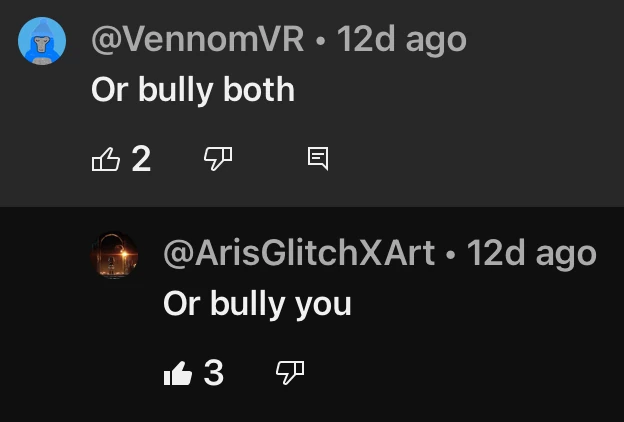The image size is (624, 422).
Task: Like the "Or bully both" comment
Action: (x=106, y=159)
